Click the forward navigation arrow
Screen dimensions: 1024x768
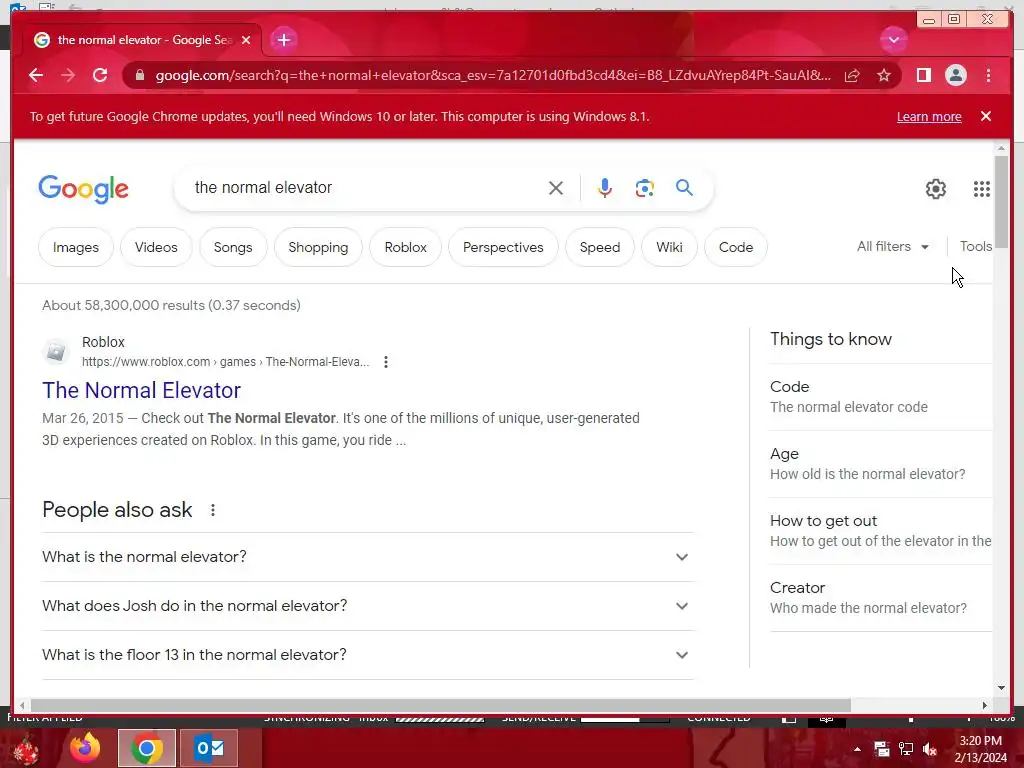[x=68, y=75]
